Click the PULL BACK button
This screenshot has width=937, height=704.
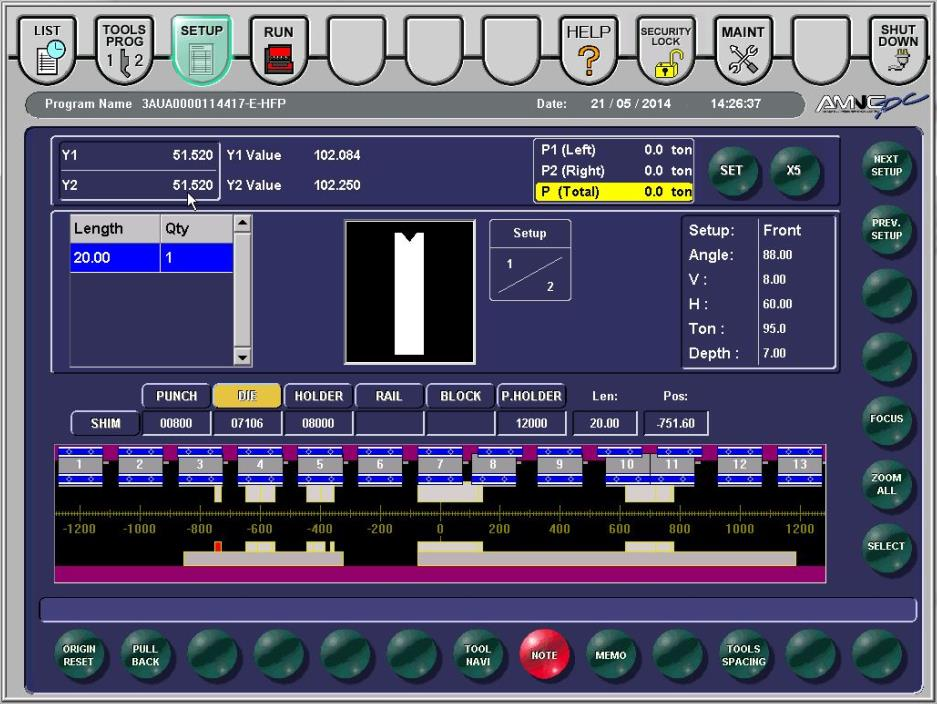pyautogui.click(x=145, y=655)
